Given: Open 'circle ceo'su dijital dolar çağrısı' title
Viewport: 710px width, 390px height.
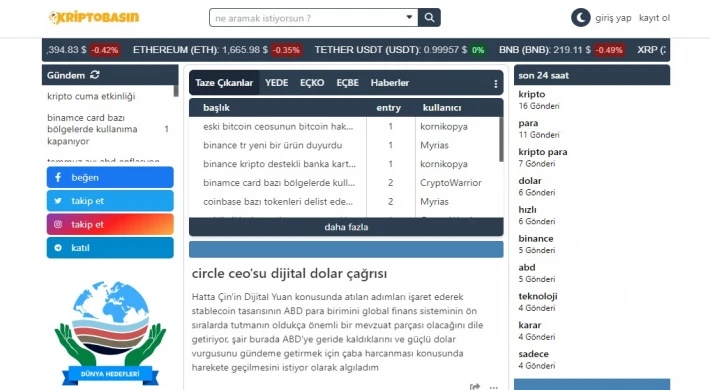Looking at the screenshot, I should pyautogui.click(x=289, y=274).
